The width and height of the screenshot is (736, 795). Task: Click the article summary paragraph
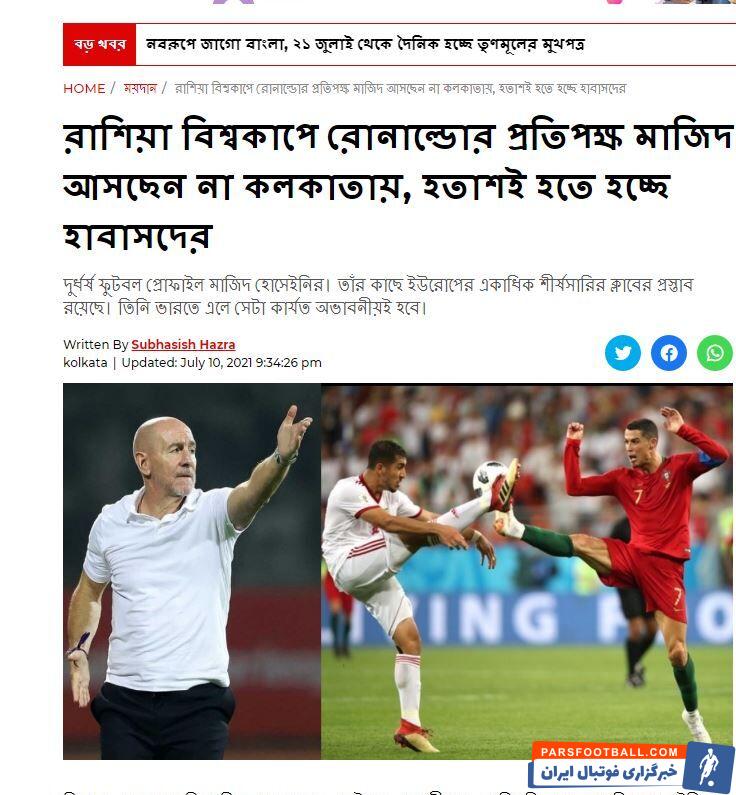point(378,296)
